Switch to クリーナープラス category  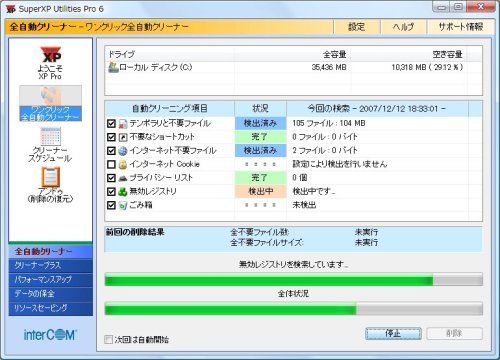[x=51, y=265]
